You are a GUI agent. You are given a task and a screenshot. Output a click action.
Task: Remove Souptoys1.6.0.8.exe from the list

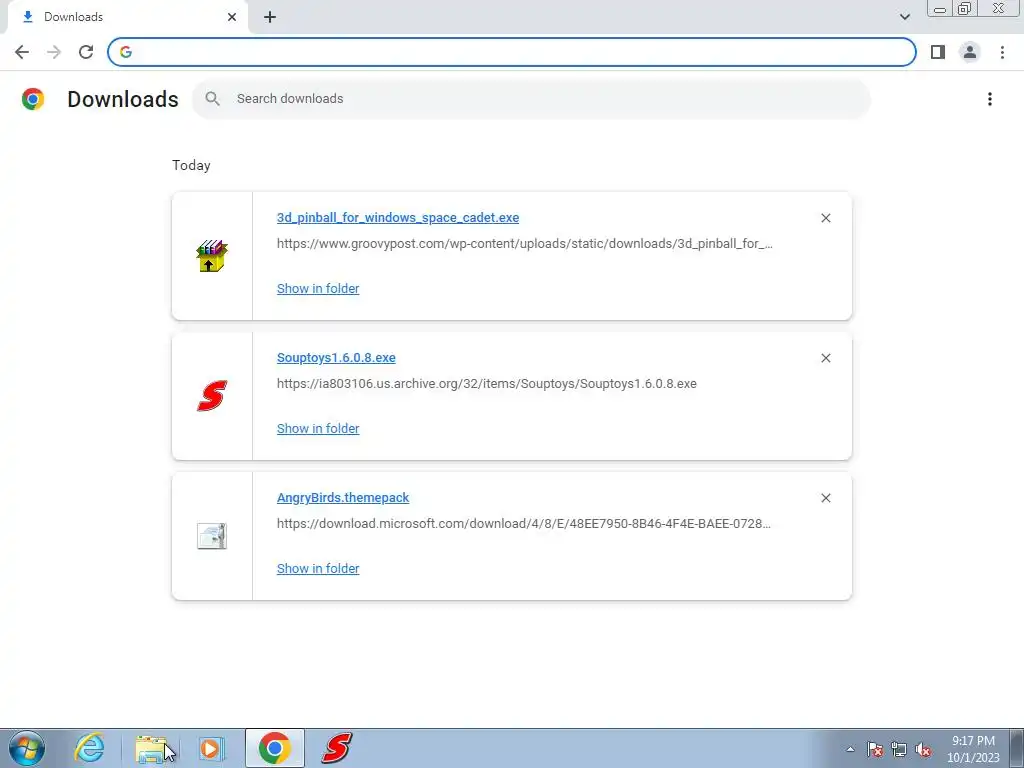click(x=825, y=358)
